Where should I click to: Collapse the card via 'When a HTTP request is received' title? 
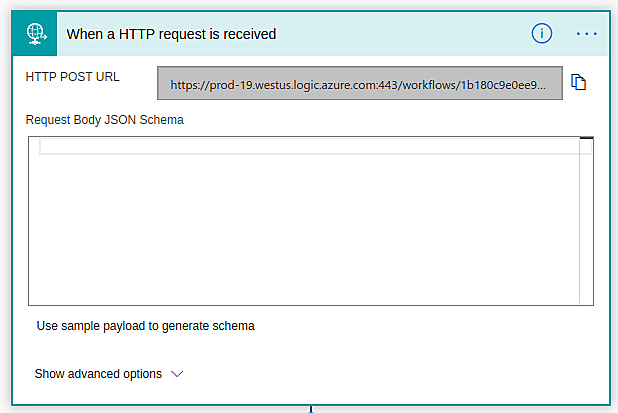click(171, 34)
